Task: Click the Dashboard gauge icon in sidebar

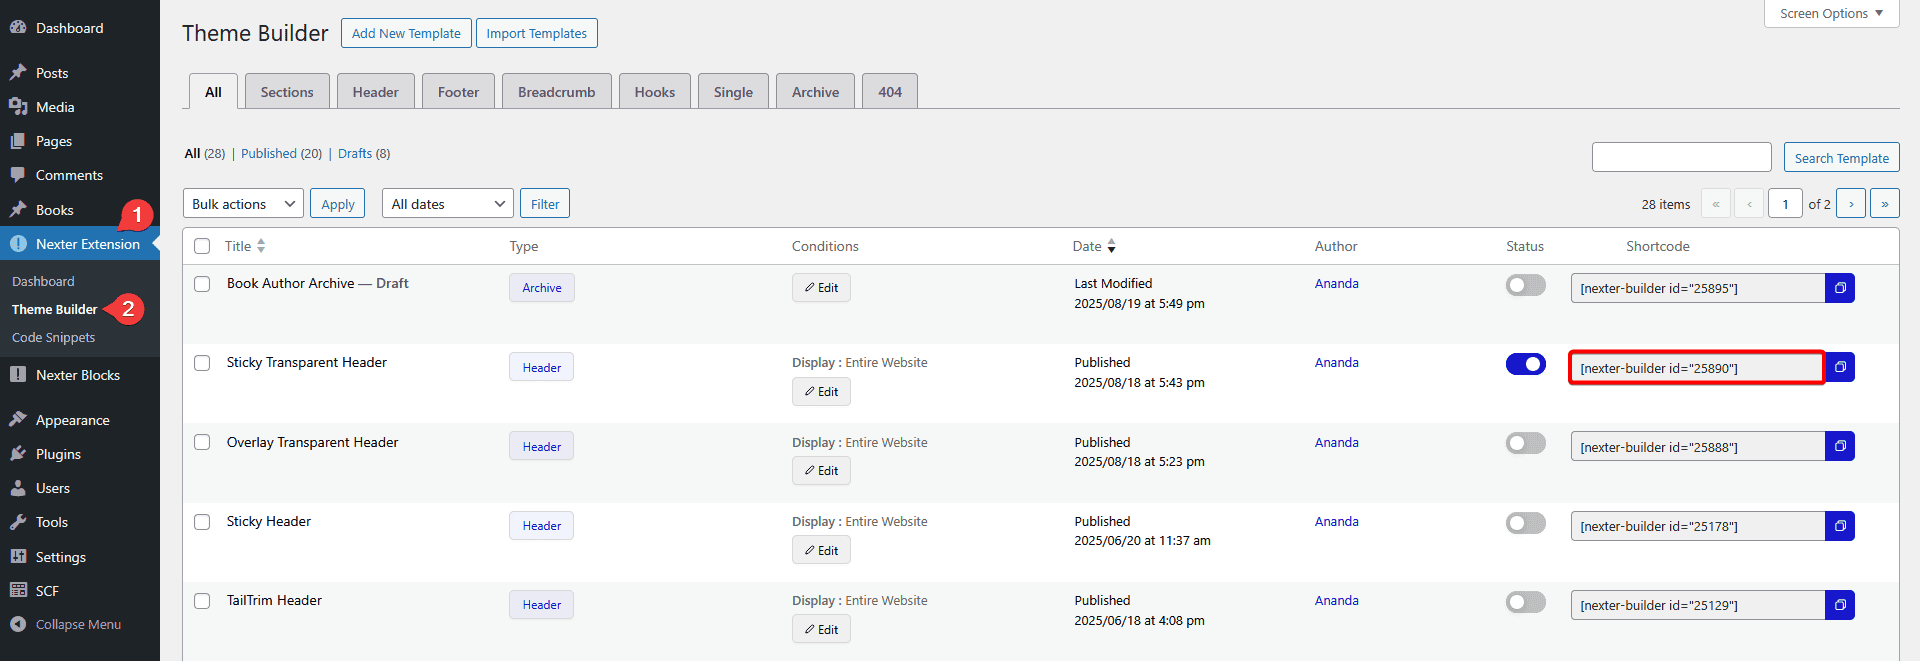Action: click(x=18, y=28)
